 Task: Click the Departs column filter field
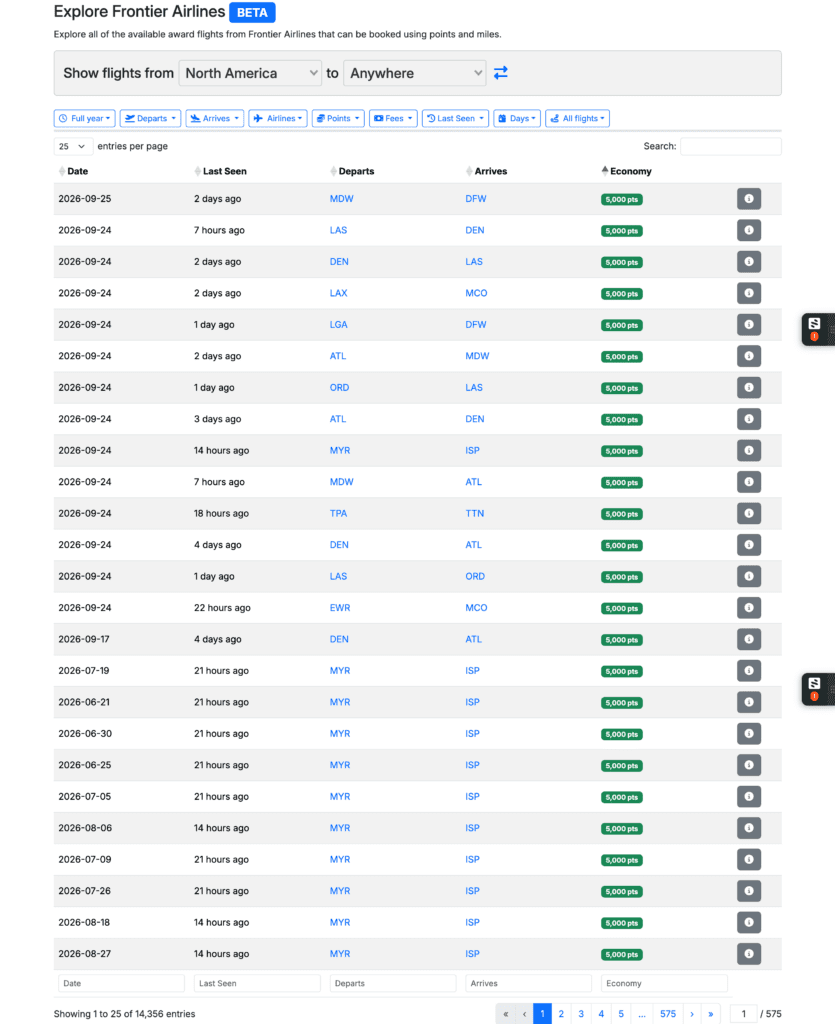[x=393, y=984]
